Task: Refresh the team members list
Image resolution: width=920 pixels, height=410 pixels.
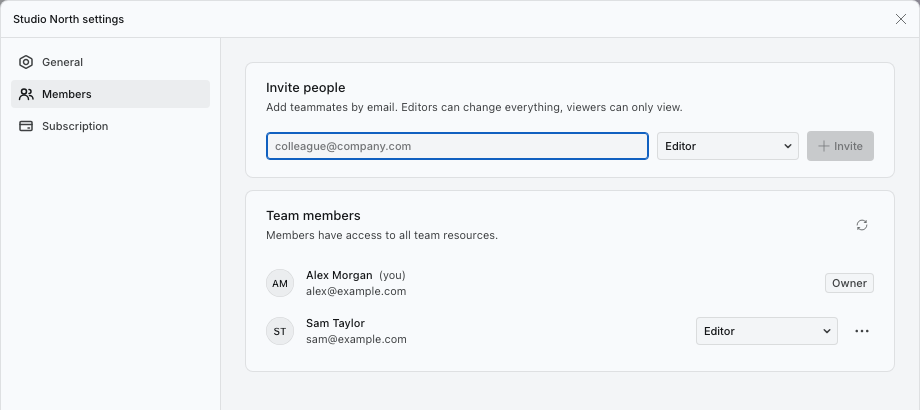Action: point(861,225)
